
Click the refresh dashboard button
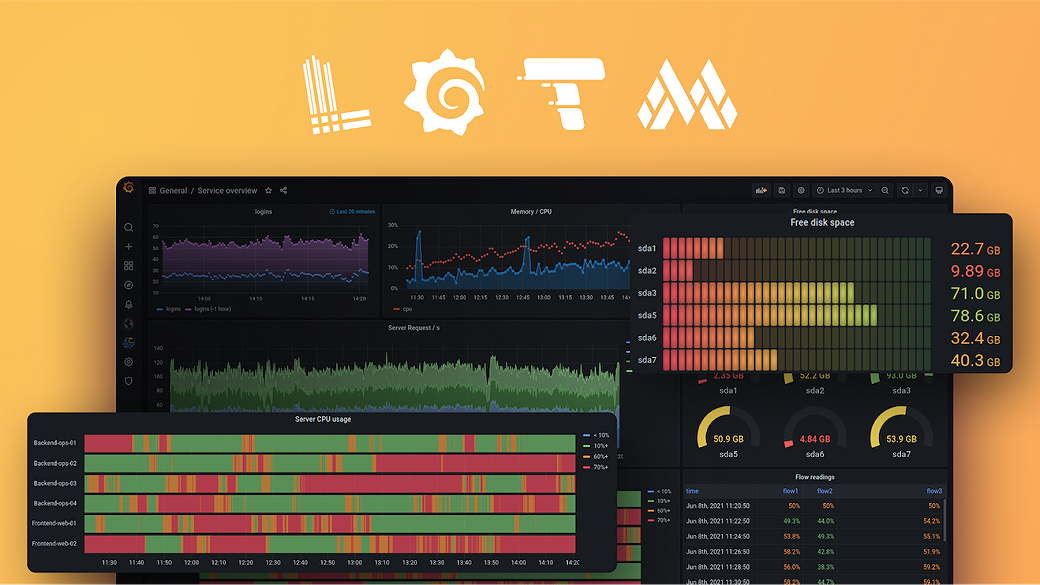click(904, 190)
